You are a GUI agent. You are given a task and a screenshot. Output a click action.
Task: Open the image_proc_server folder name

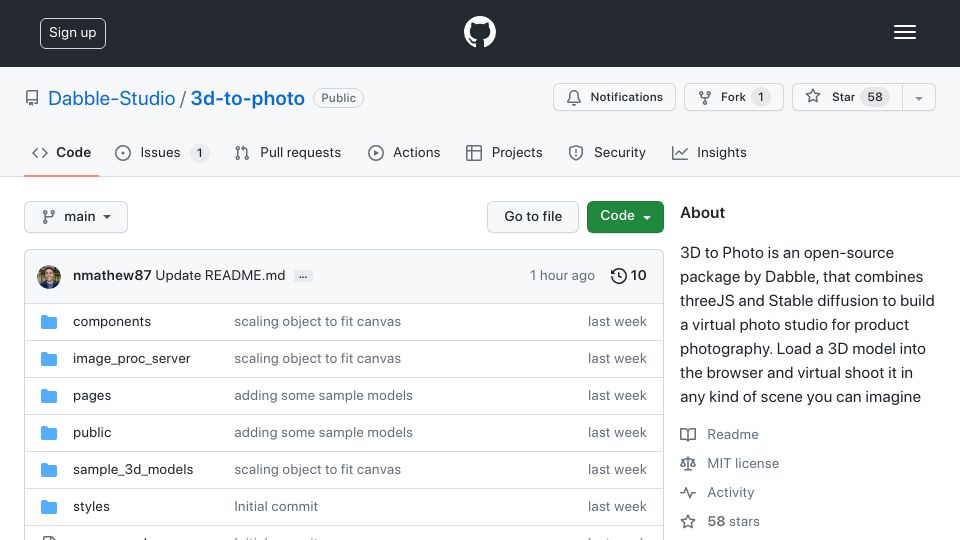pyautogui.click(x=132, y=359)
